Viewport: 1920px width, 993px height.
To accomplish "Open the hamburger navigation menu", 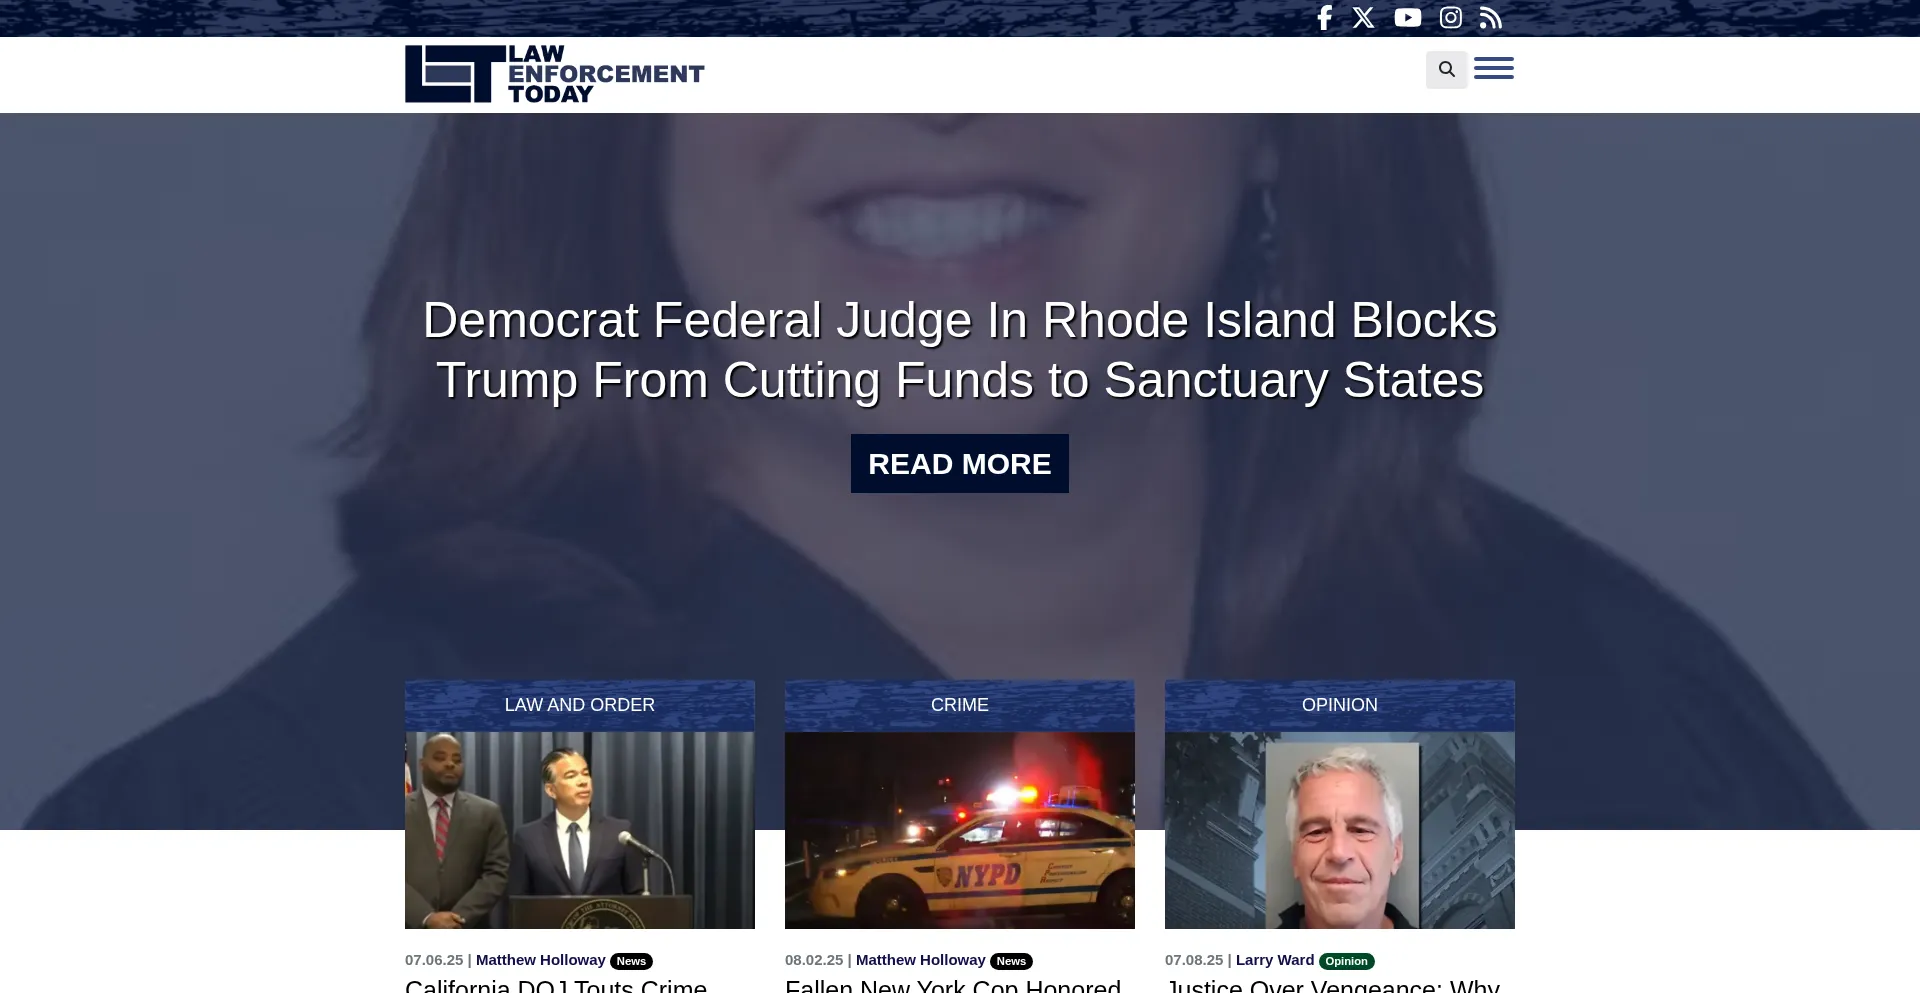I will click(x=1494, y=69).
